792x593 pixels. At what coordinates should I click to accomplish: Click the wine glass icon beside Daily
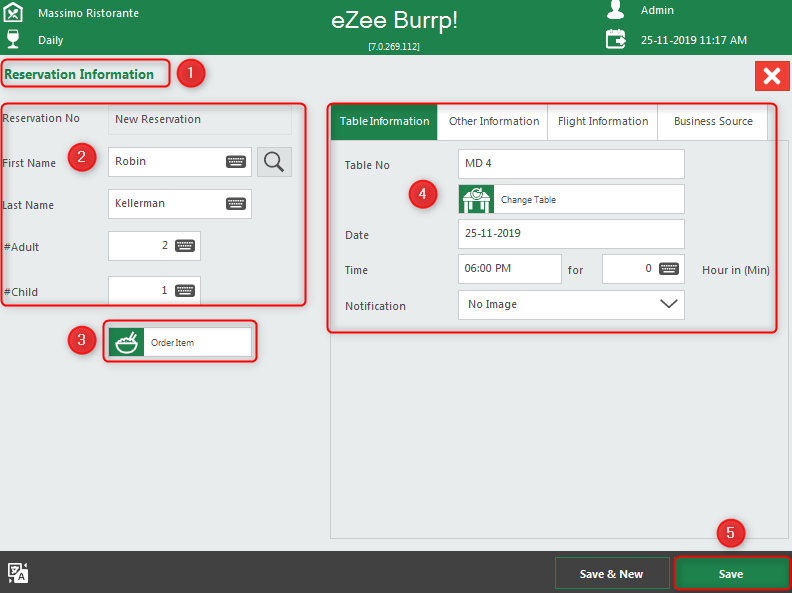click(13, 39)
